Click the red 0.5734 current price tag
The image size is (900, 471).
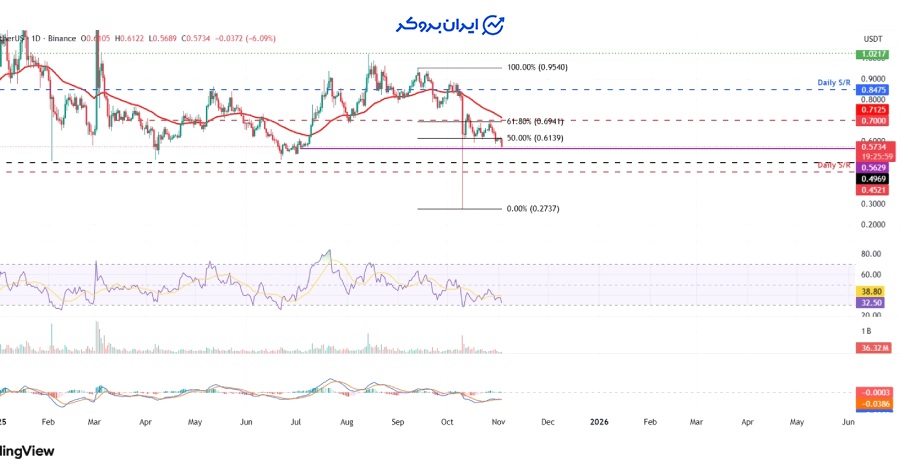click(871, 147)
